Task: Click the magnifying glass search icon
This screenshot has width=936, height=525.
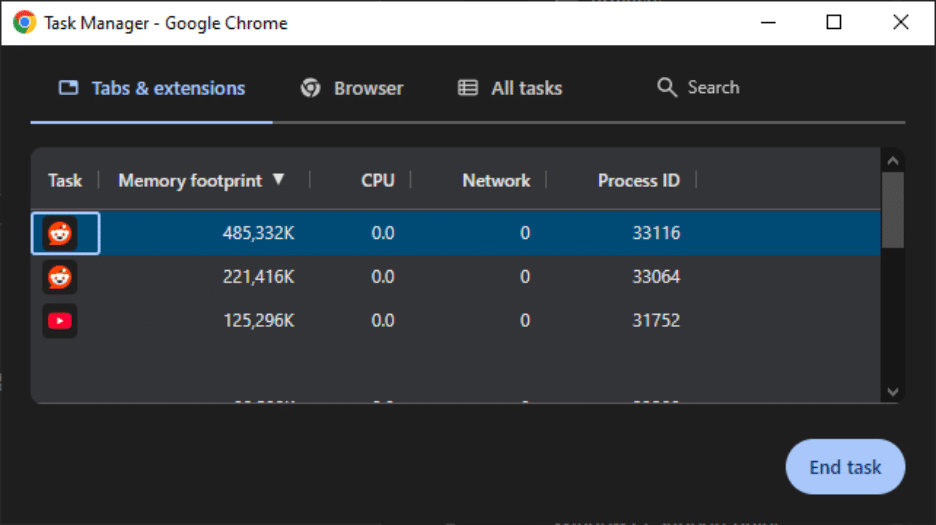Action: pyautogui.click(x=667, y=88)
